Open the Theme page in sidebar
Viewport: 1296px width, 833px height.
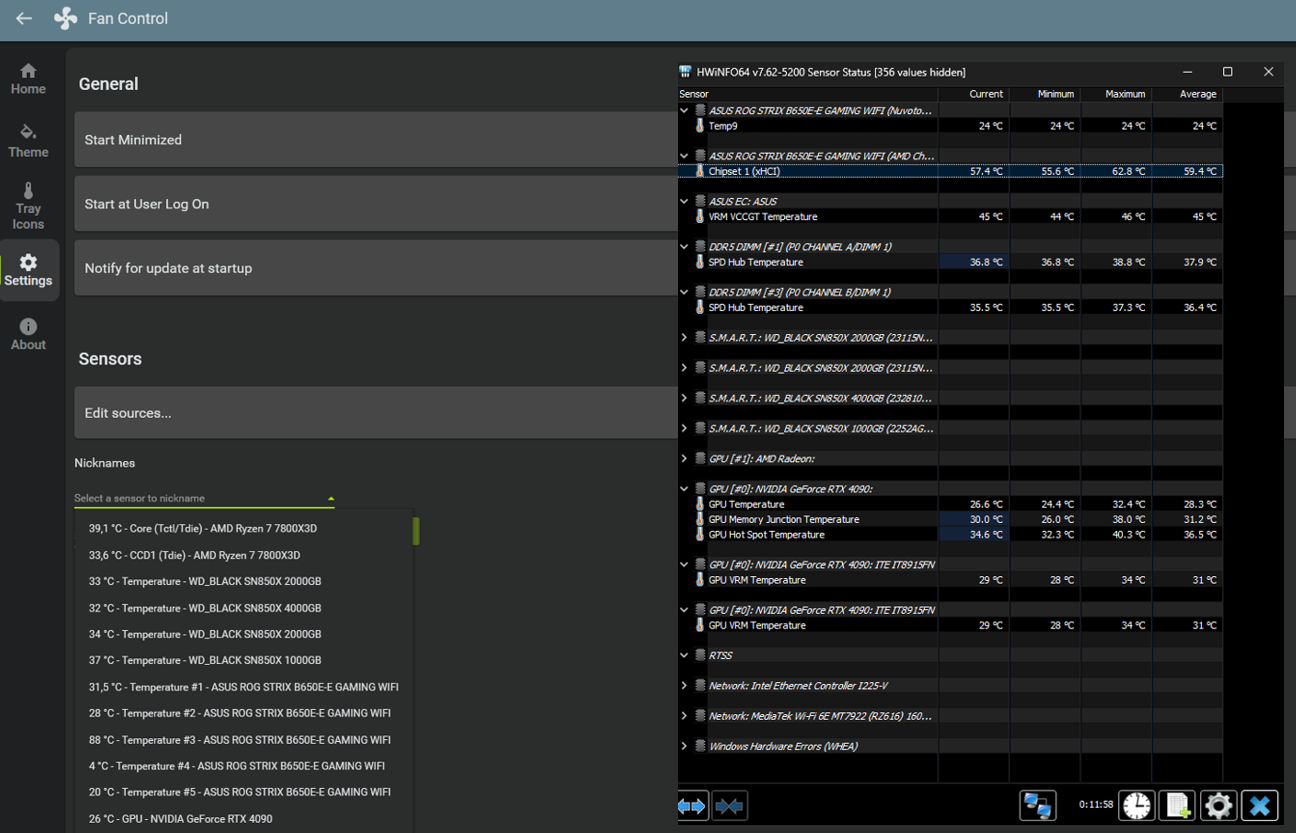28,142
